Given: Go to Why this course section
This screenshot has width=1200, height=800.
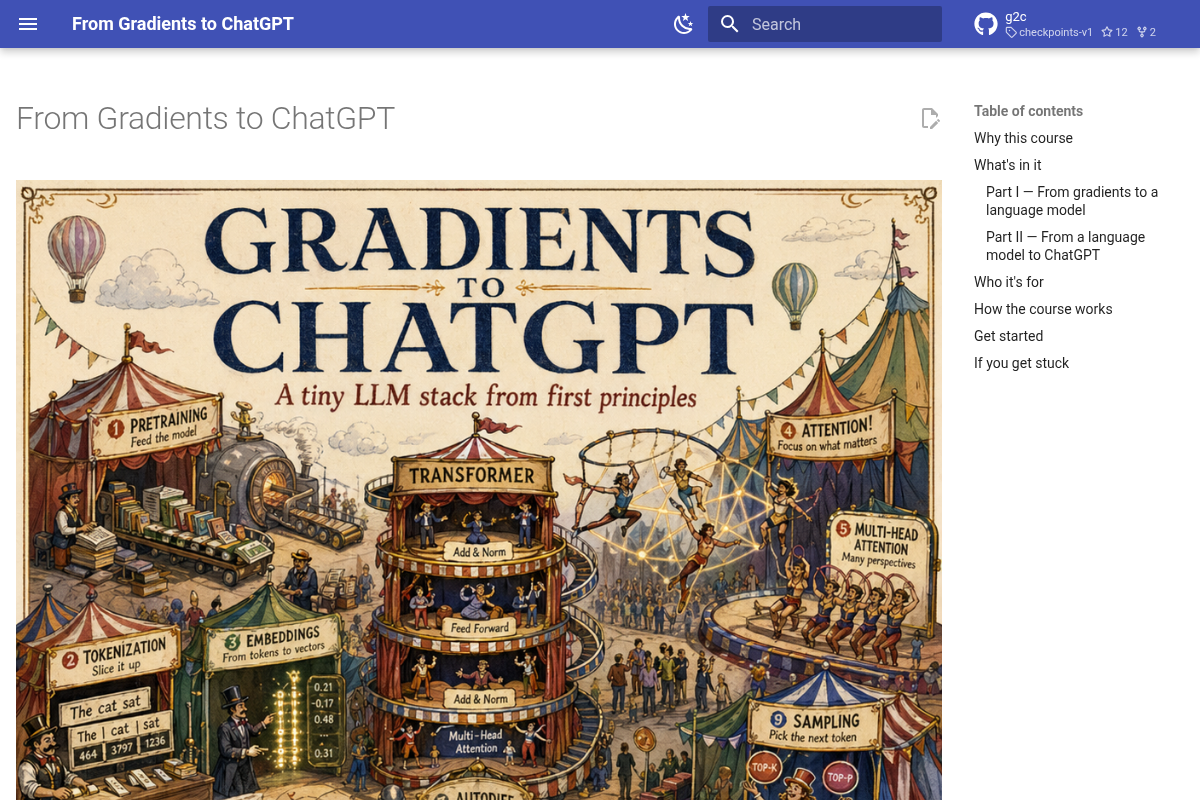Looking at the screenshot, I should pyautogui.click(x=1023, y=138).
